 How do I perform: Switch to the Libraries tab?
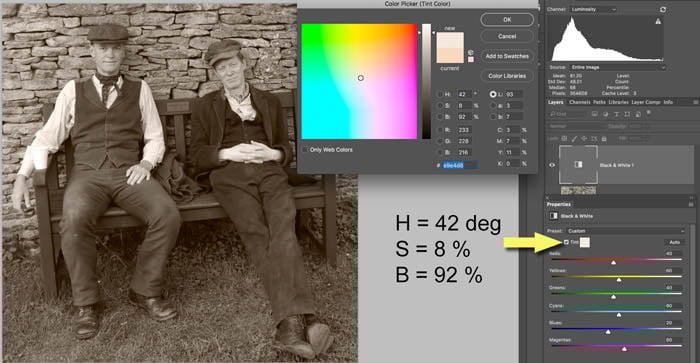click(x=618, y=102)
